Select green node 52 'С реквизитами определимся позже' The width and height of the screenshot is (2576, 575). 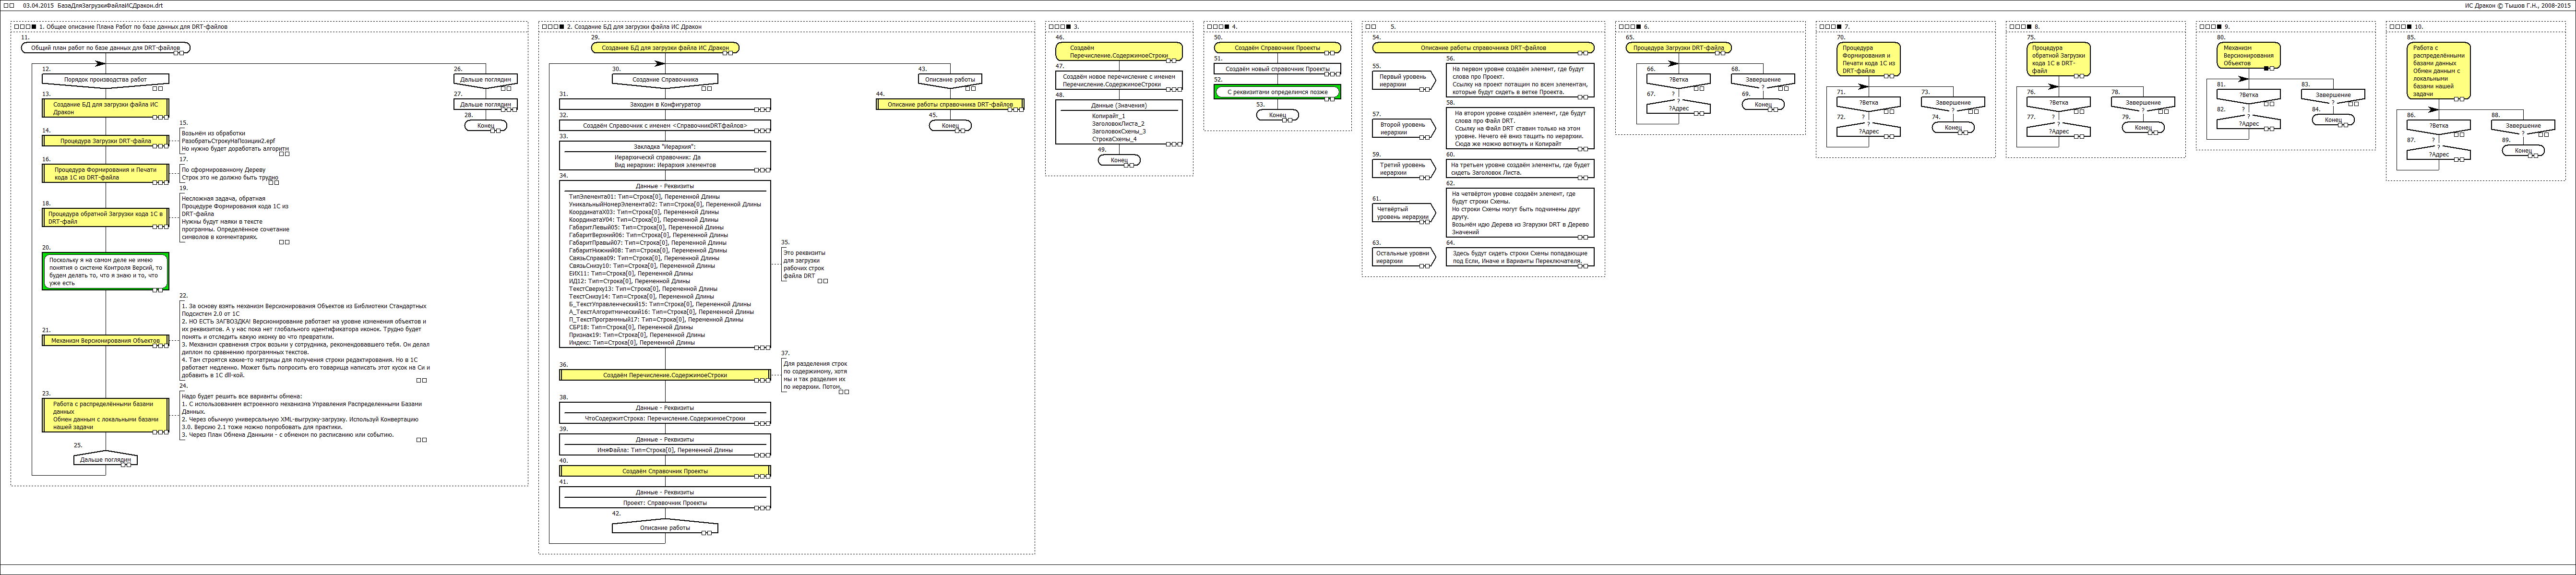1277,92
